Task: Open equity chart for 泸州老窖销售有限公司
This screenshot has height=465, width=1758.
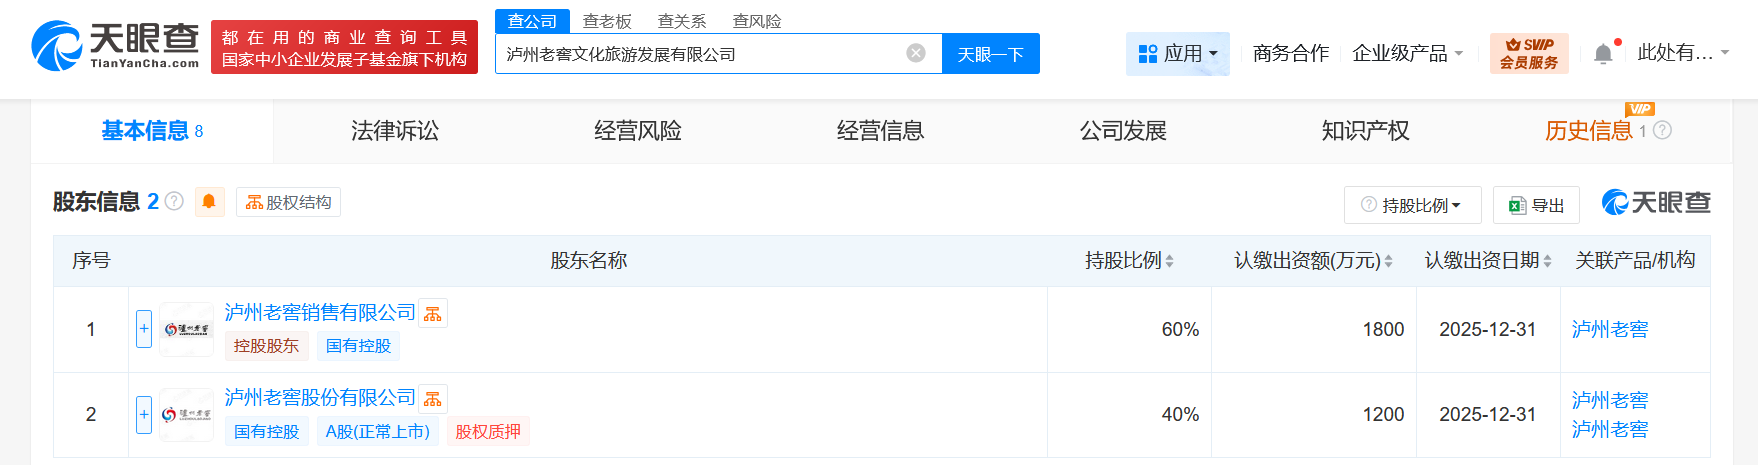Action: pos(433,314)
